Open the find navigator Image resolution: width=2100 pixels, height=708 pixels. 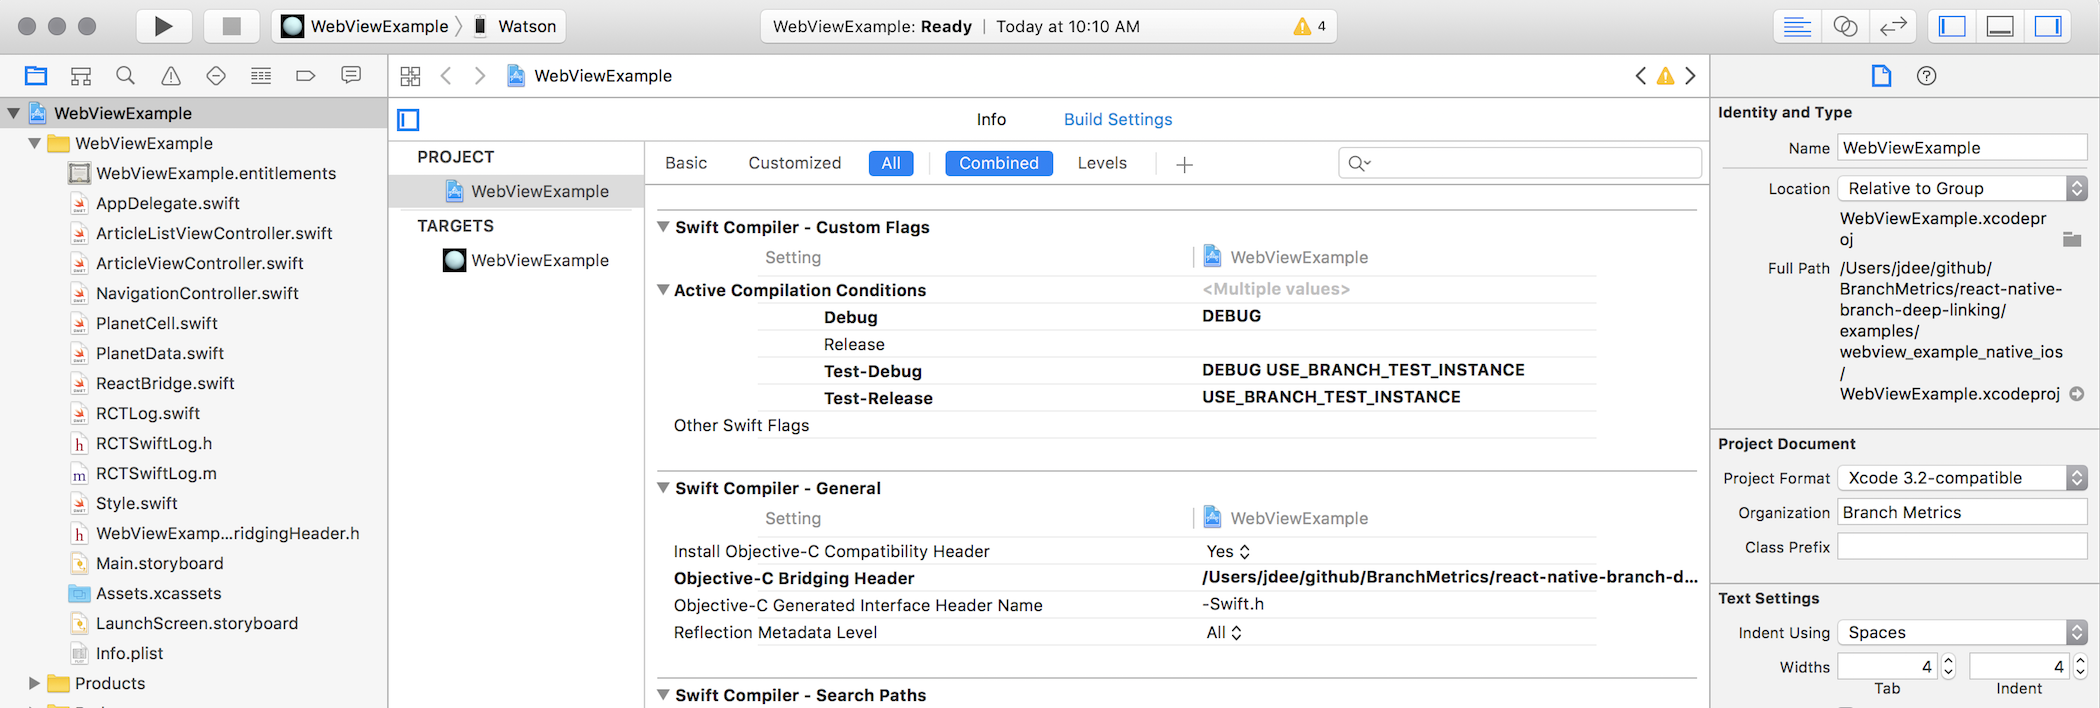coord(125,75)
